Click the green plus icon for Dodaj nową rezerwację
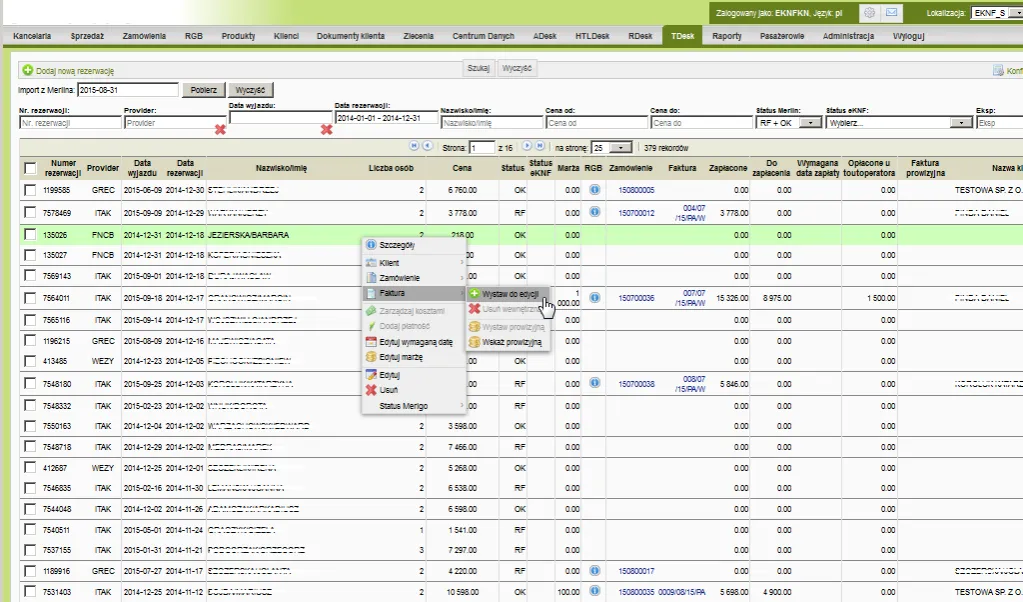The width and height of the screenshot is (1023, 602). click(28, 71)
